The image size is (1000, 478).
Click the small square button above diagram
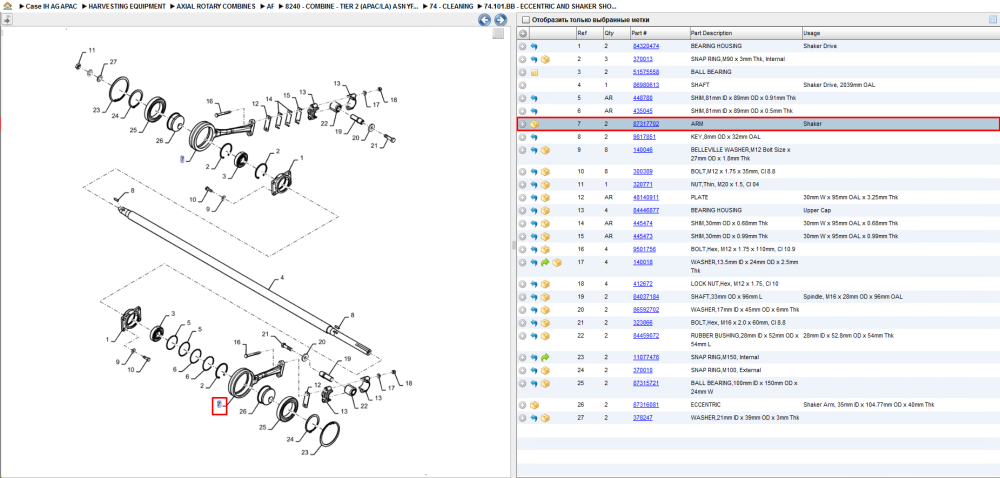pos(498,34)
